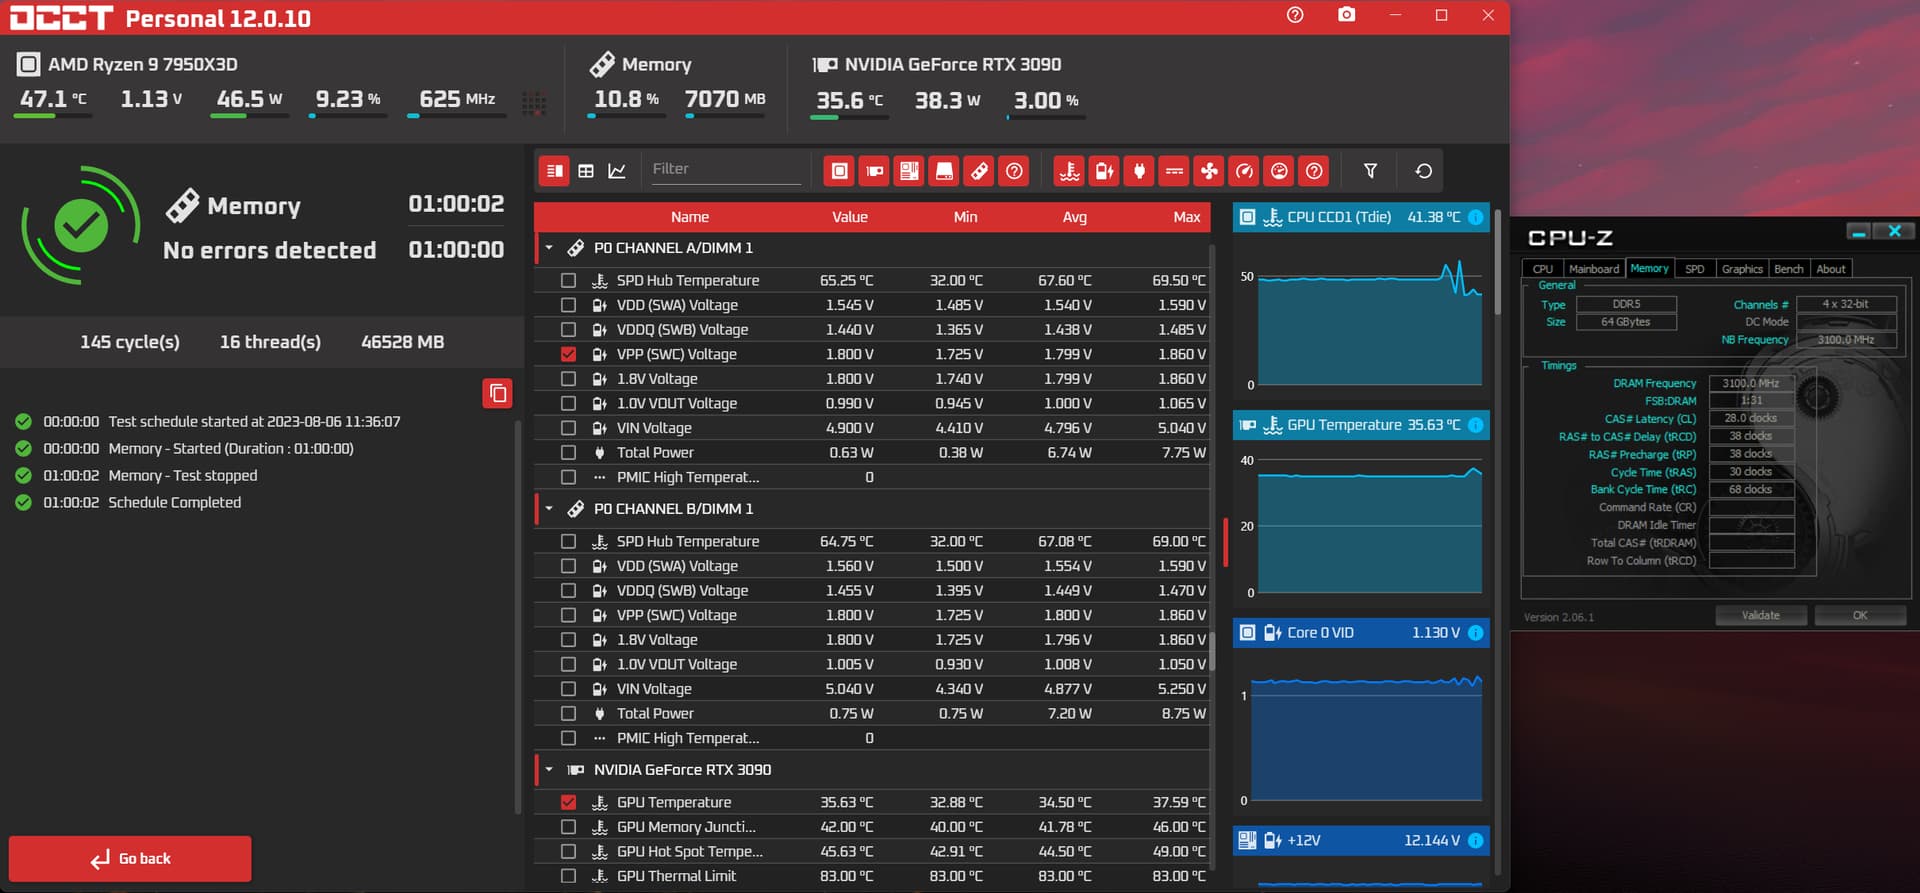Collapse the P0 CHANNEL B/DIMM 1 group
The height and width of the screenshot is (893, 1920).
548,509
